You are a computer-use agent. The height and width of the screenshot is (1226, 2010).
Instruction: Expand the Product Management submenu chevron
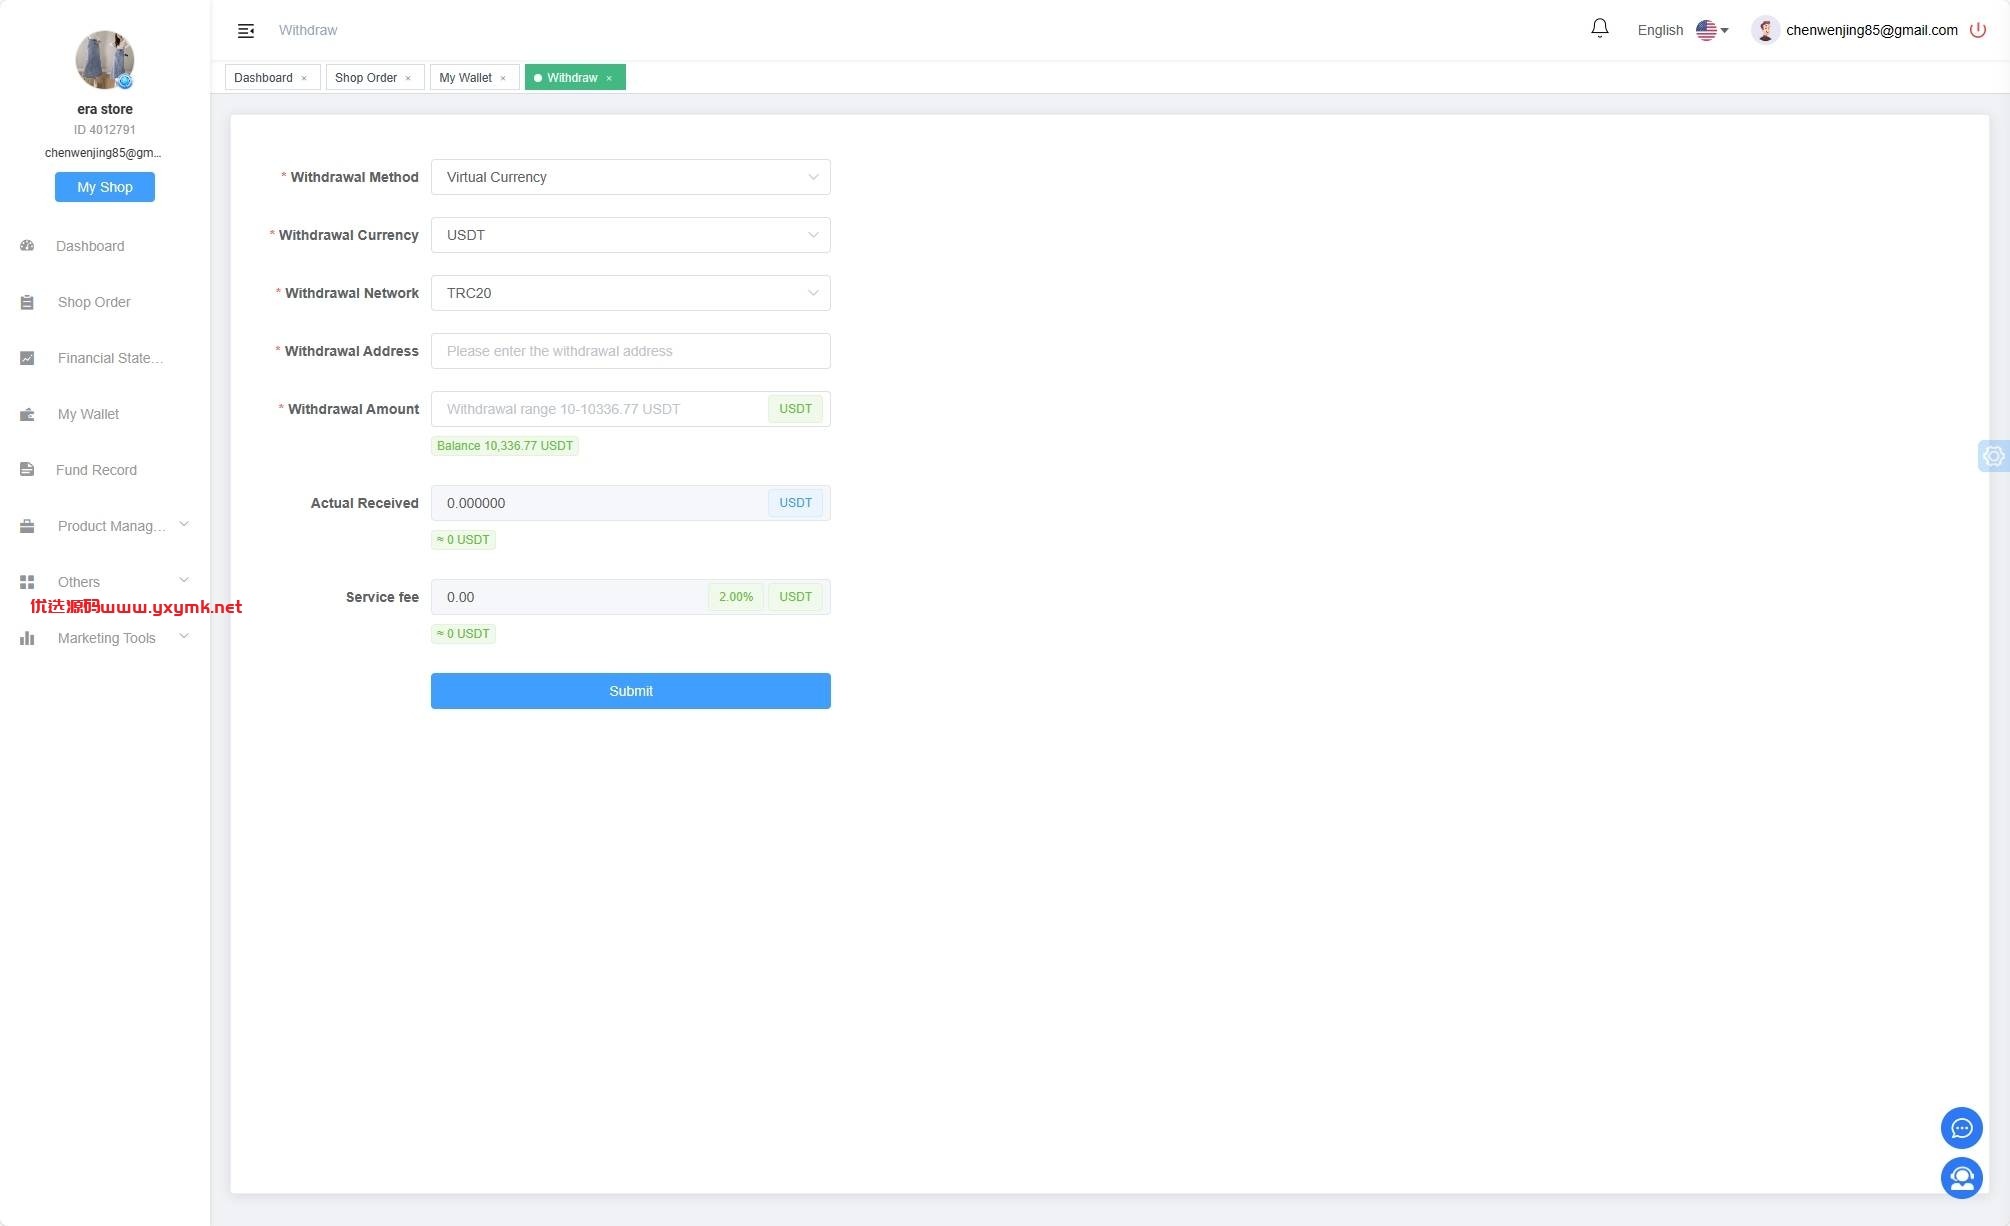coord(184,524)
